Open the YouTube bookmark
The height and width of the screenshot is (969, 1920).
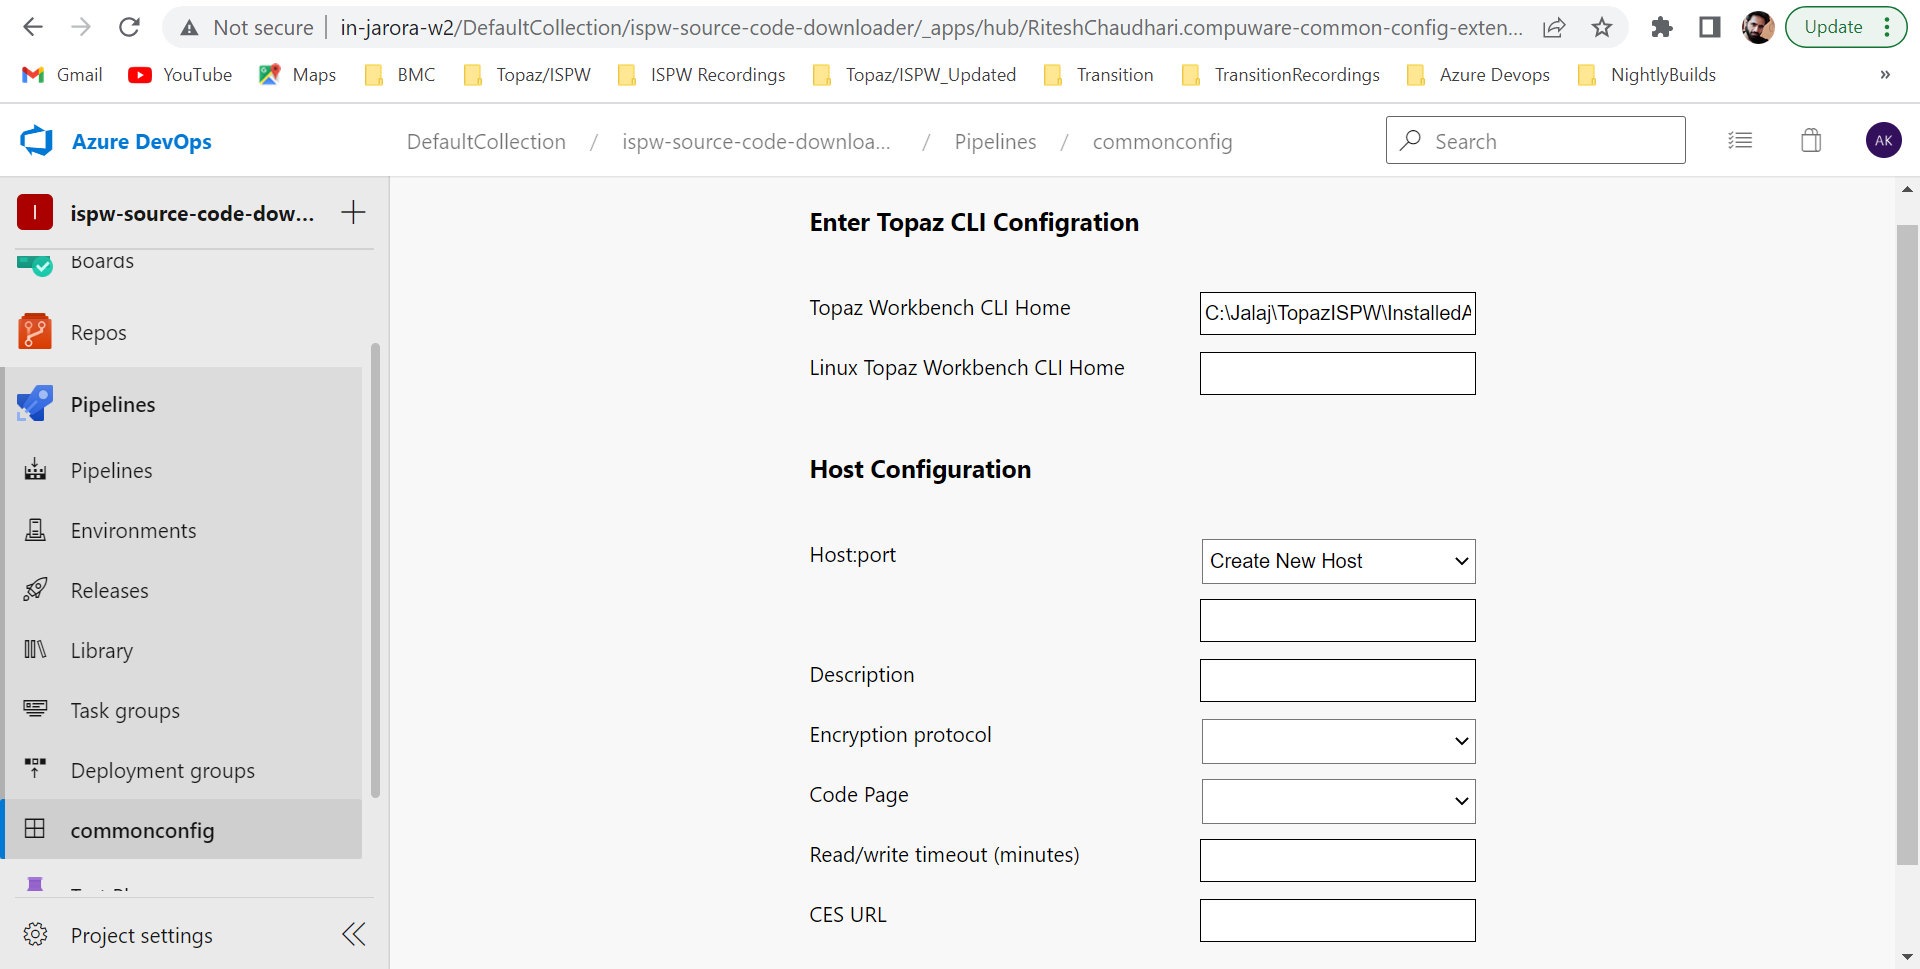180,75
